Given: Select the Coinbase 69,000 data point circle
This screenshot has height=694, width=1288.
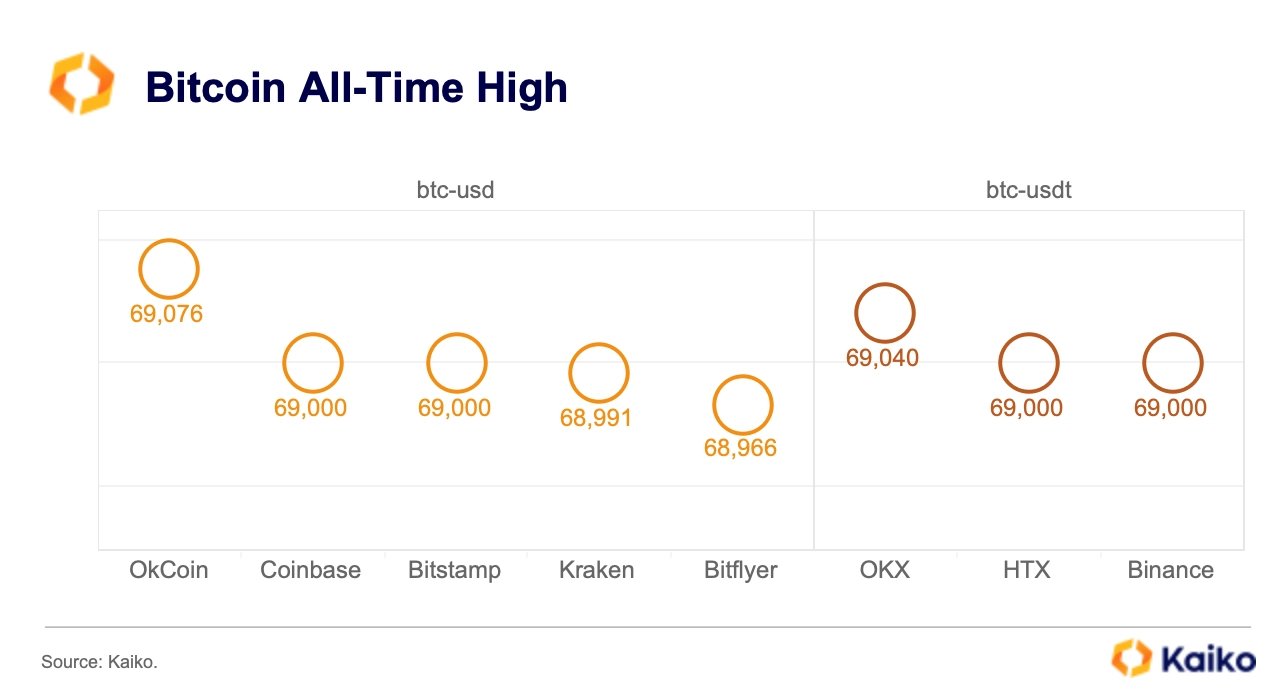Looking at the screenshot, I should 313,363.
